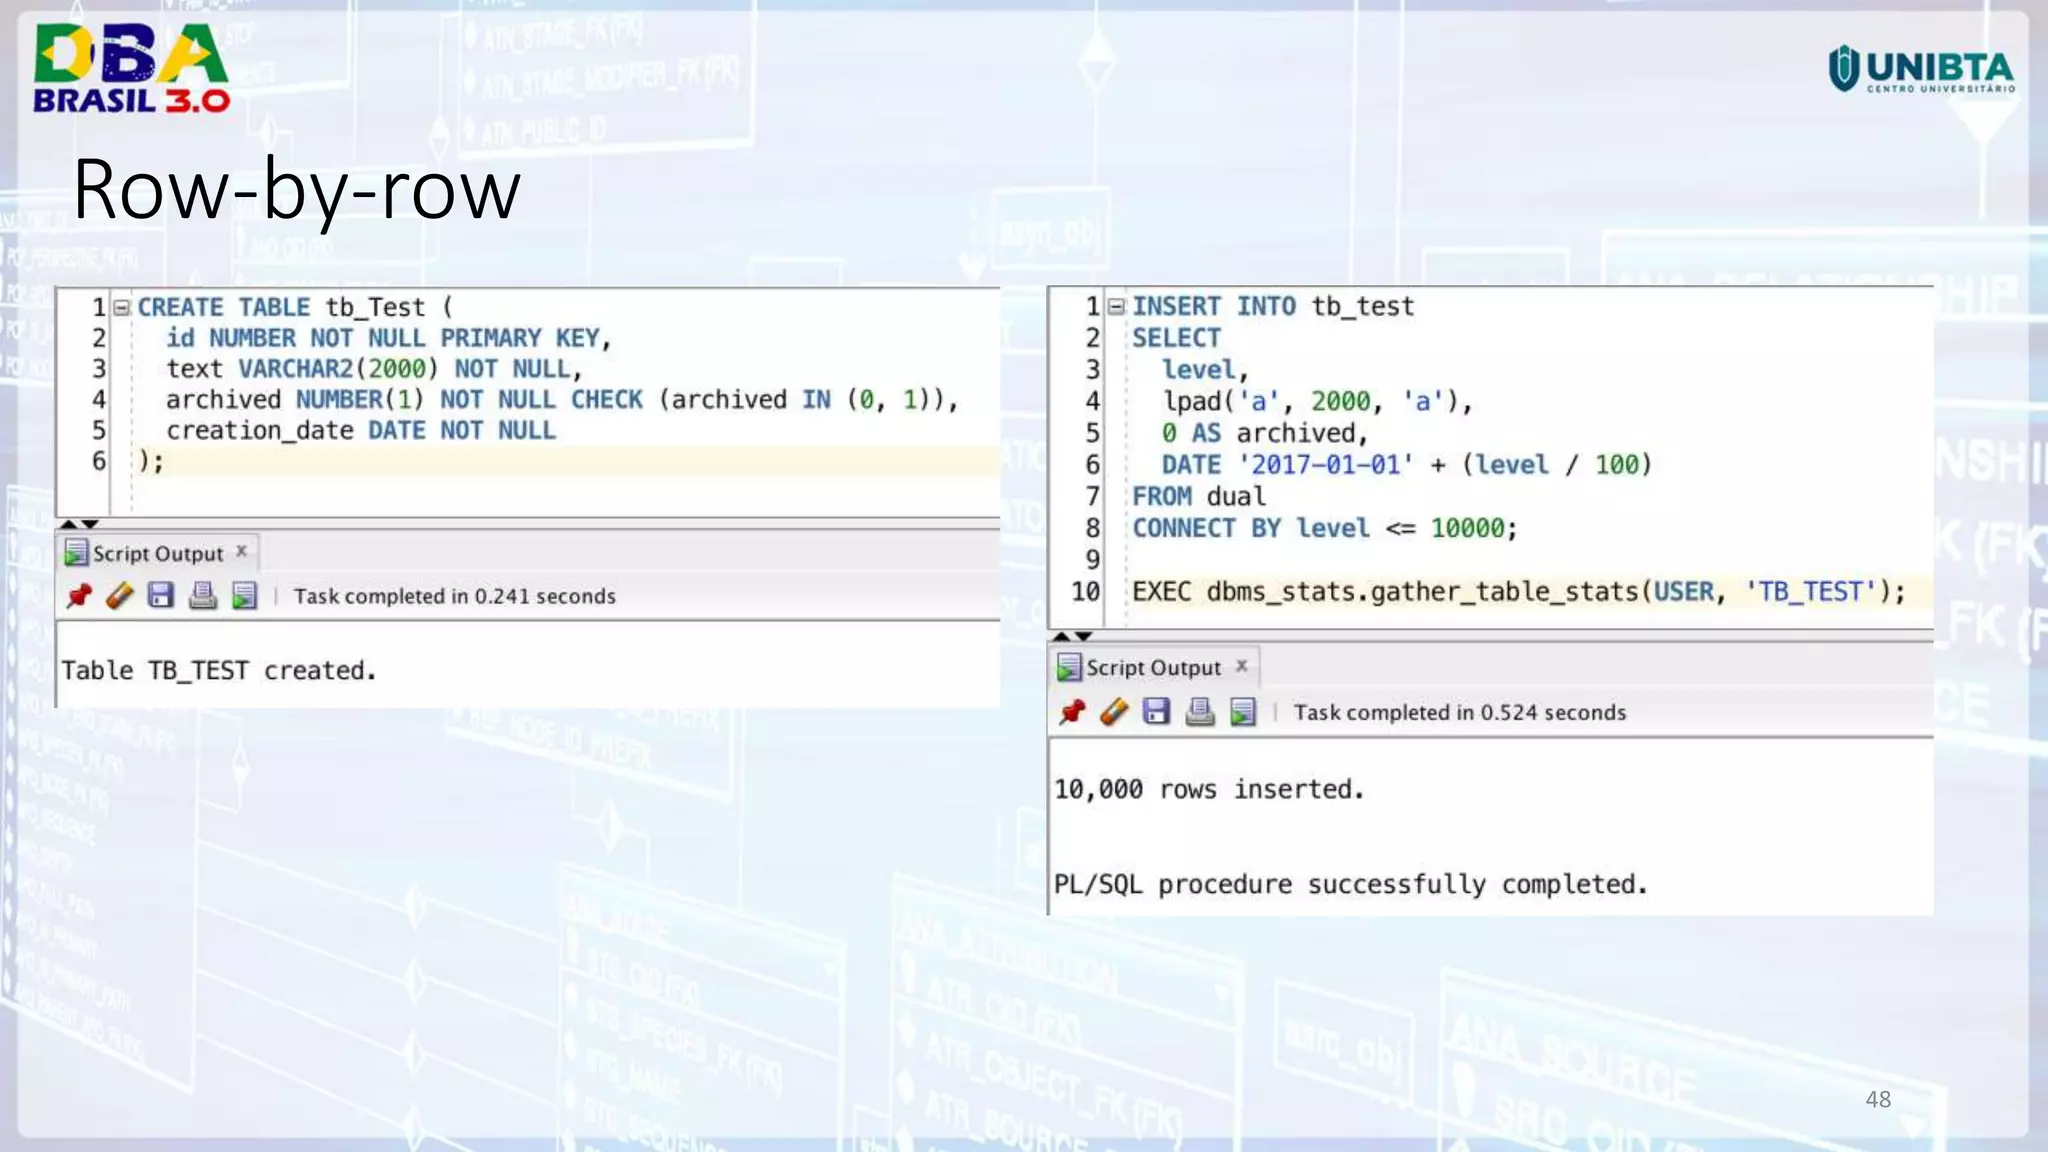Collapse the INSERT INTO code fold
Image resolution: width=2048 pixels, height=1152 pixels.
(1117, 306)
